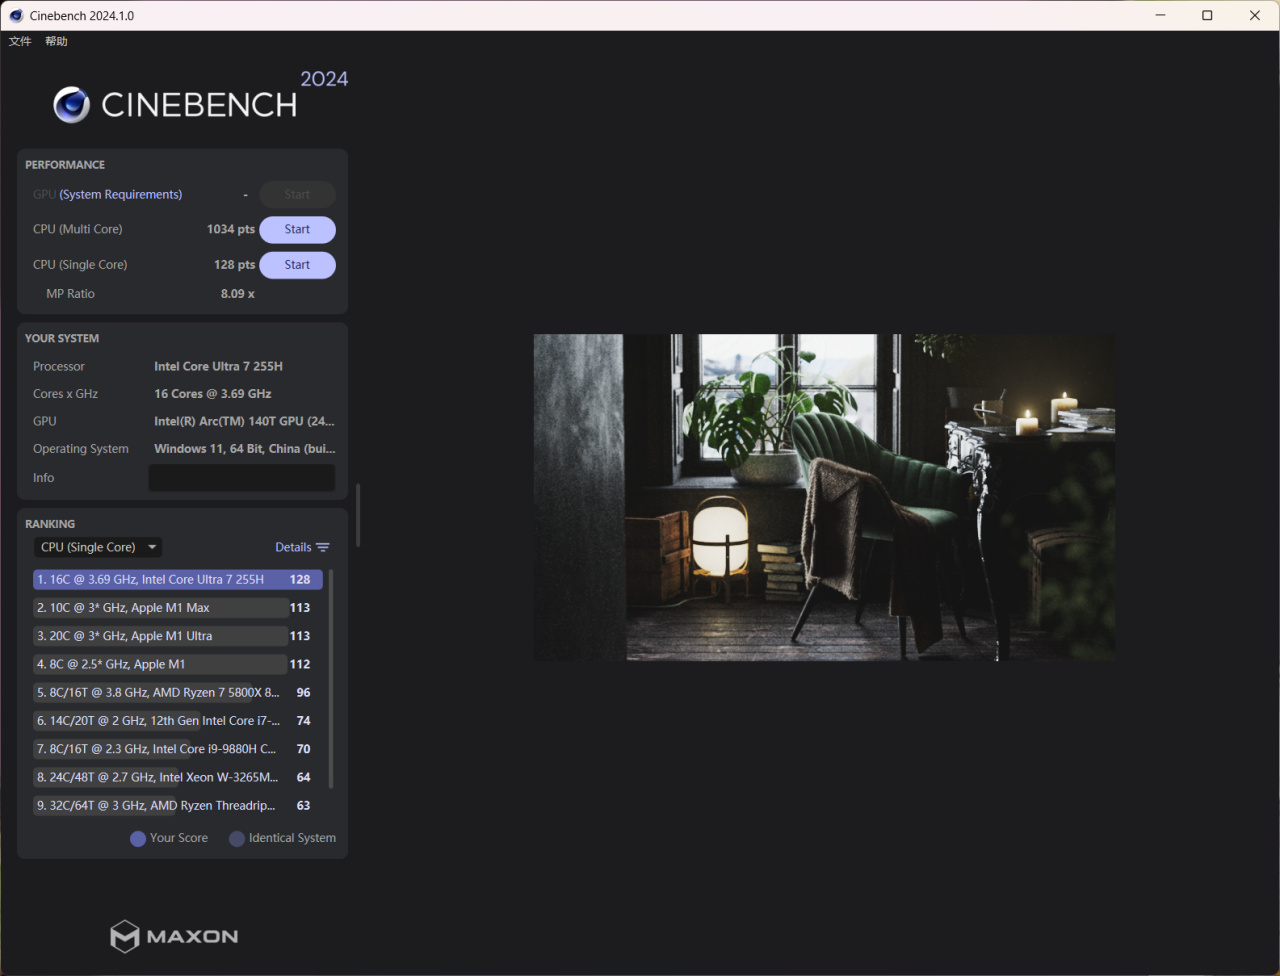Select ranking row 8C Apple M1
1280x976 pixels.
coord(178,664)
